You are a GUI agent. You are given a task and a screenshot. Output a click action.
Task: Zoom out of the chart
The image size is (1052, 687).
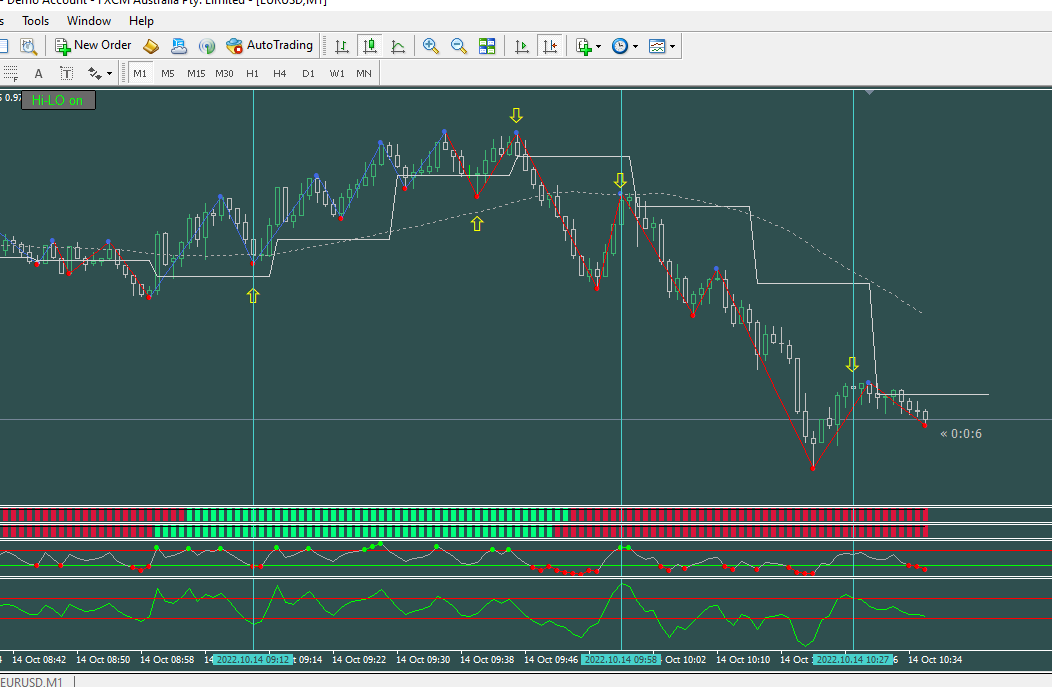click(459, 46)
